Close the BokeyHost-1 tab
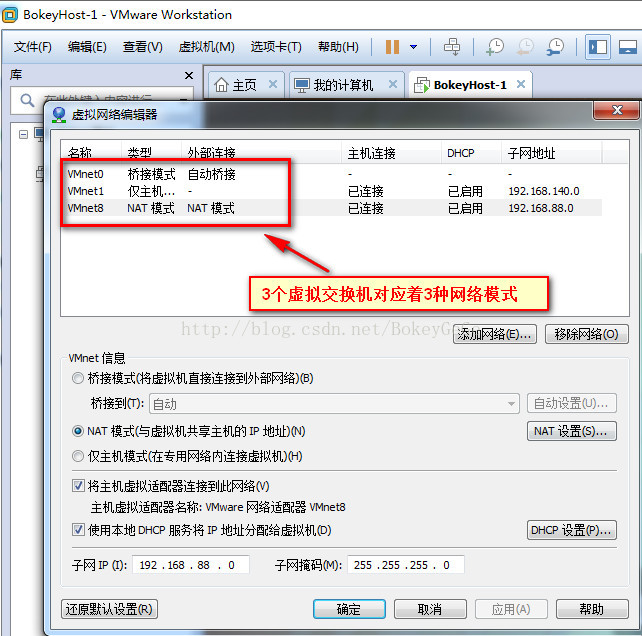Screen dimensions: 642x636 coord(521,84)
